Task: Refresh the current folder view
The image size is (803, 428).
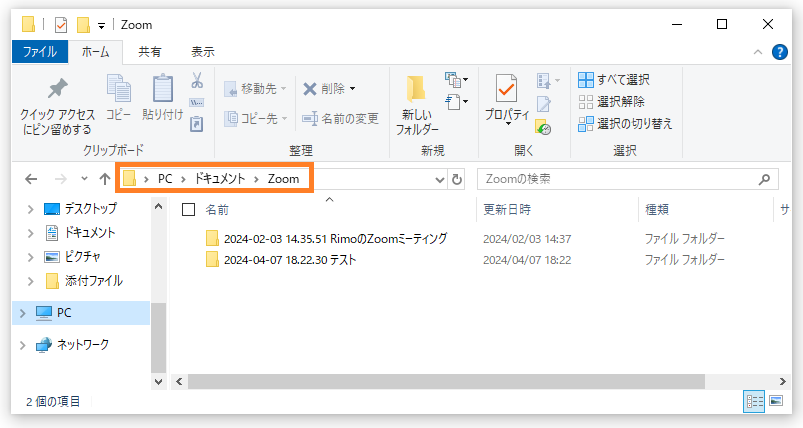Action: coord(457,179)
